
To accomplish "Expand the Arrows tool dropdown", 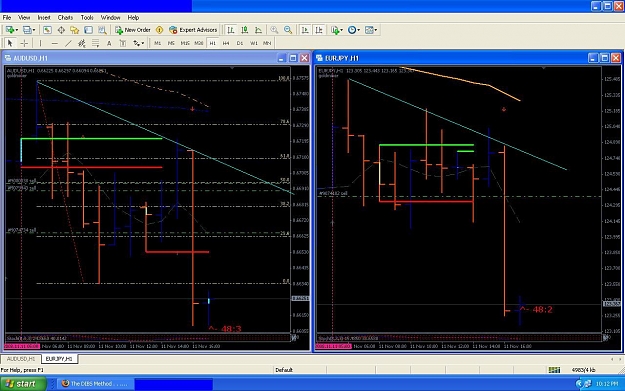I will pos(143,43).
